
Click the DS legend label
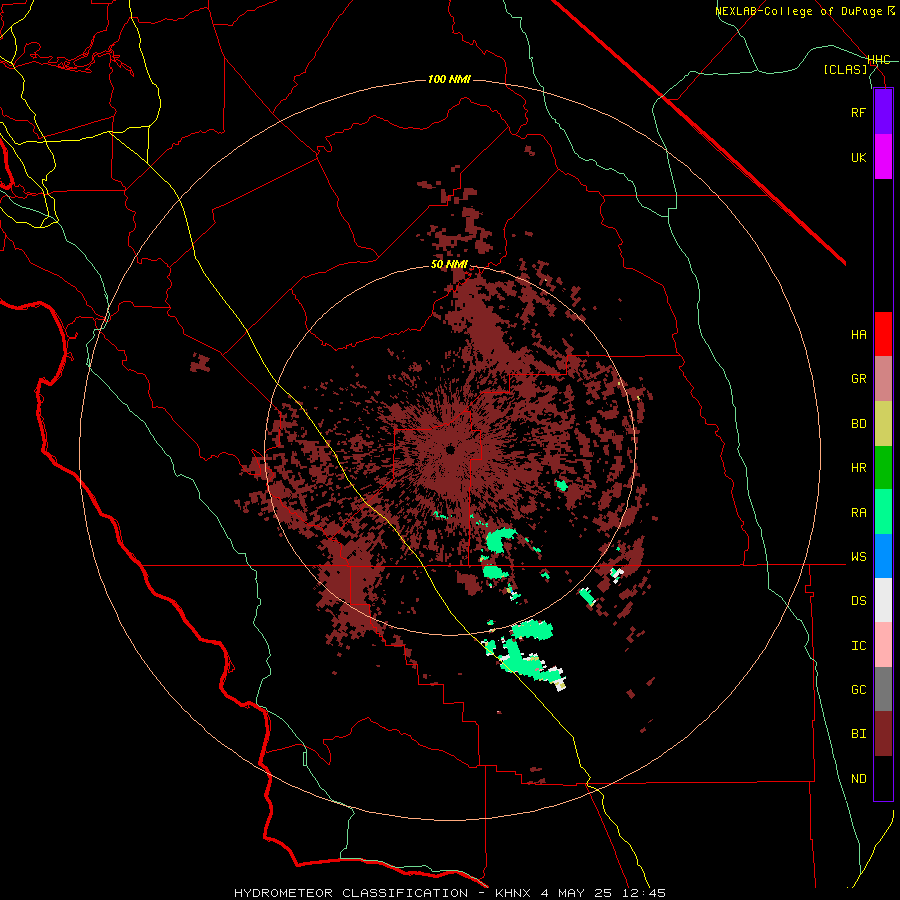[858, 601]
